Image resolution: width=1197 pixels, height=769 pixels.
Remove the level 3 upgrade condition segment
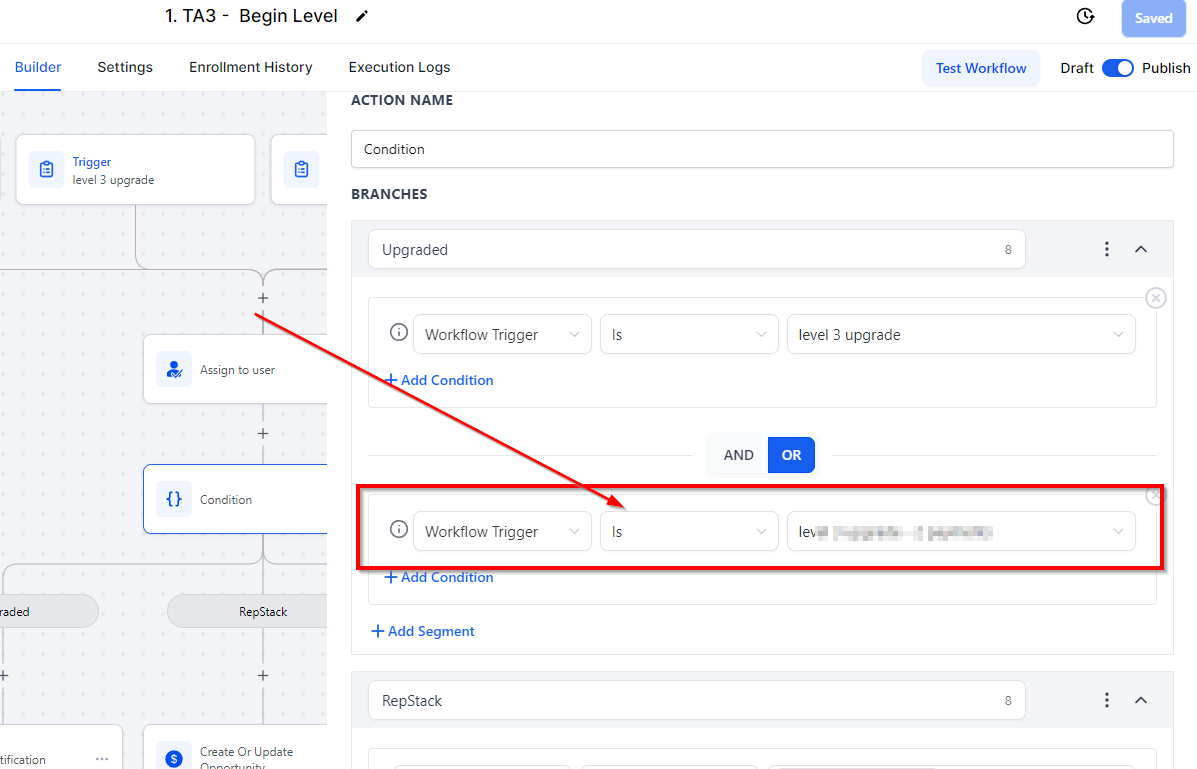[1156, 298]
